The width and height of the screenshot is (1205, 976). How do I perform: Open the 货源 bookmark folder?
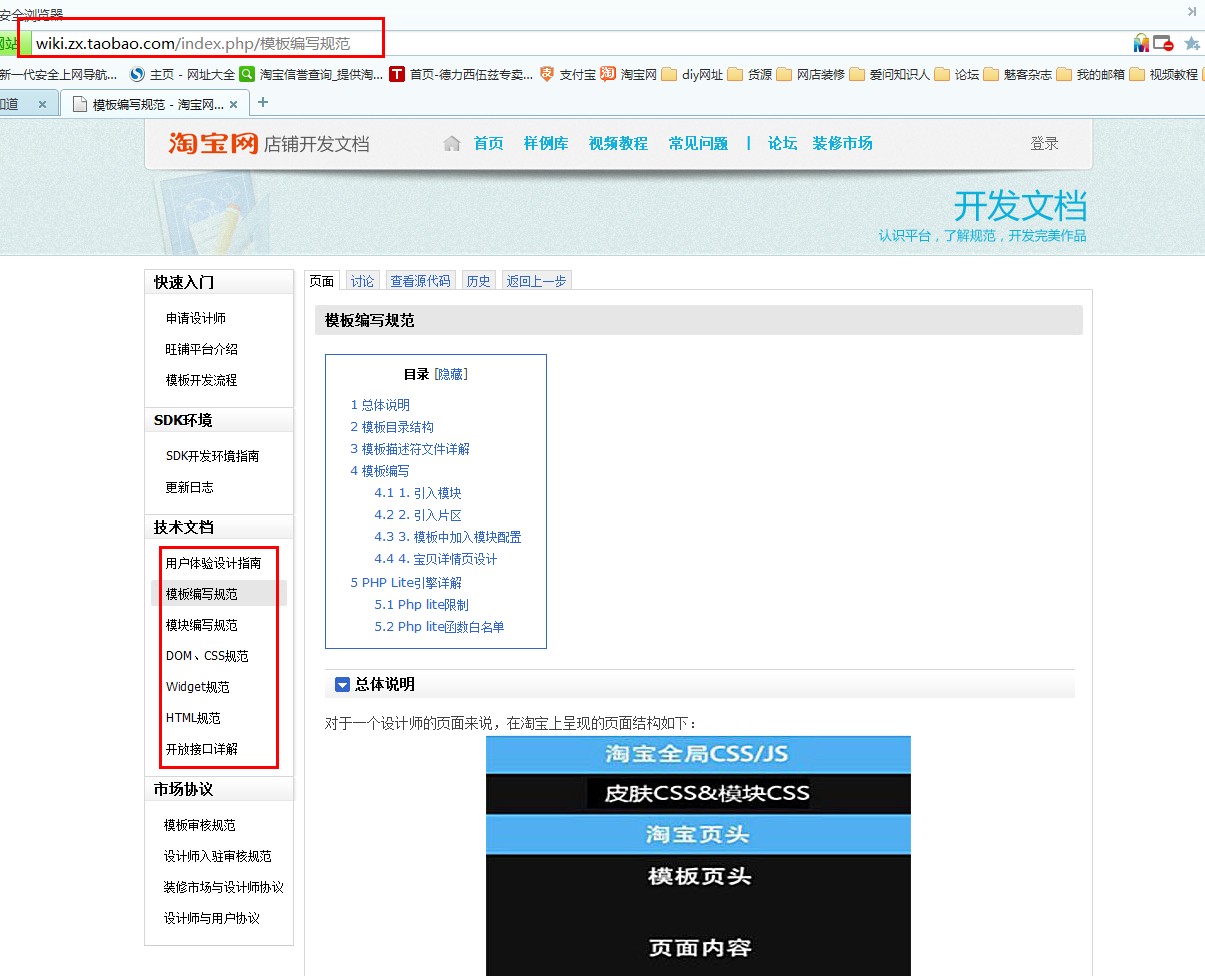[750, 74]
